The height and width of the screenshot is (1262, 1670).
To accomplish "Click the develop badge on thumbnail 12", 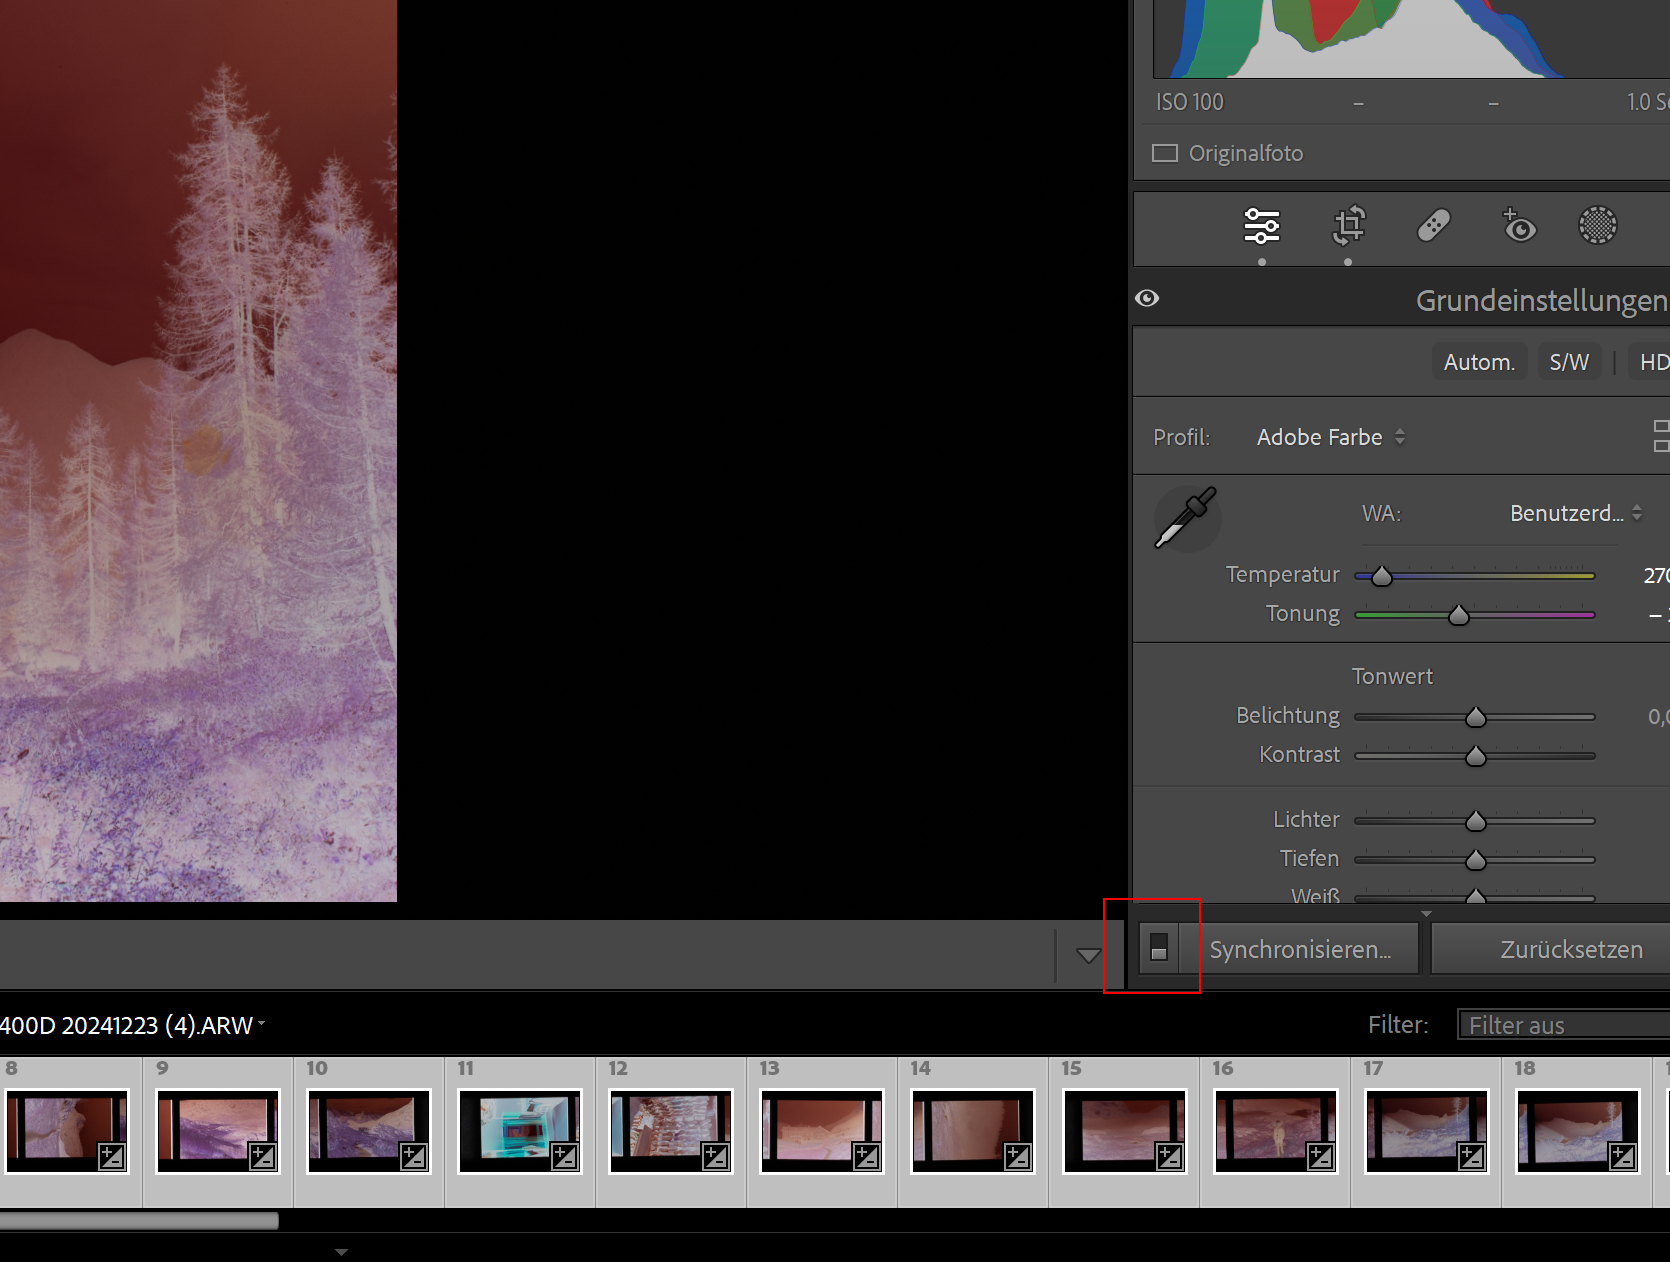I will (716, 1157).
